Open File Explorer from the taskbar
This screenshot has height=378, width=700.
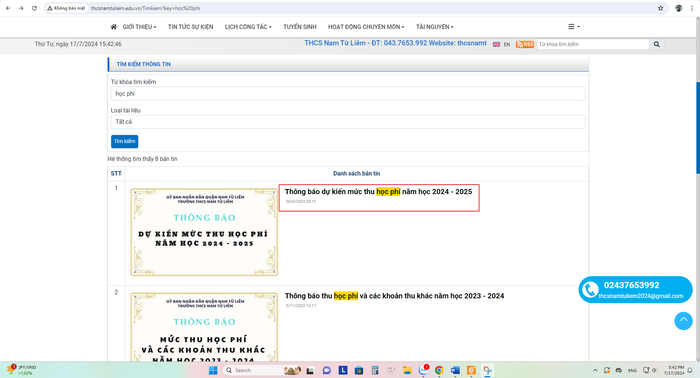pos(407,370)
